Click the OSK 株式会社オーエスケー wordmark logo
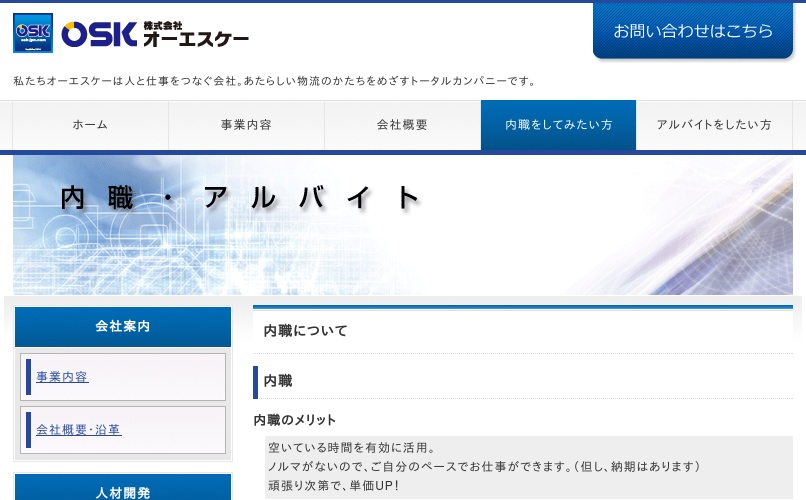The width and height of the screenshot is (806, 500). (155, 34)
